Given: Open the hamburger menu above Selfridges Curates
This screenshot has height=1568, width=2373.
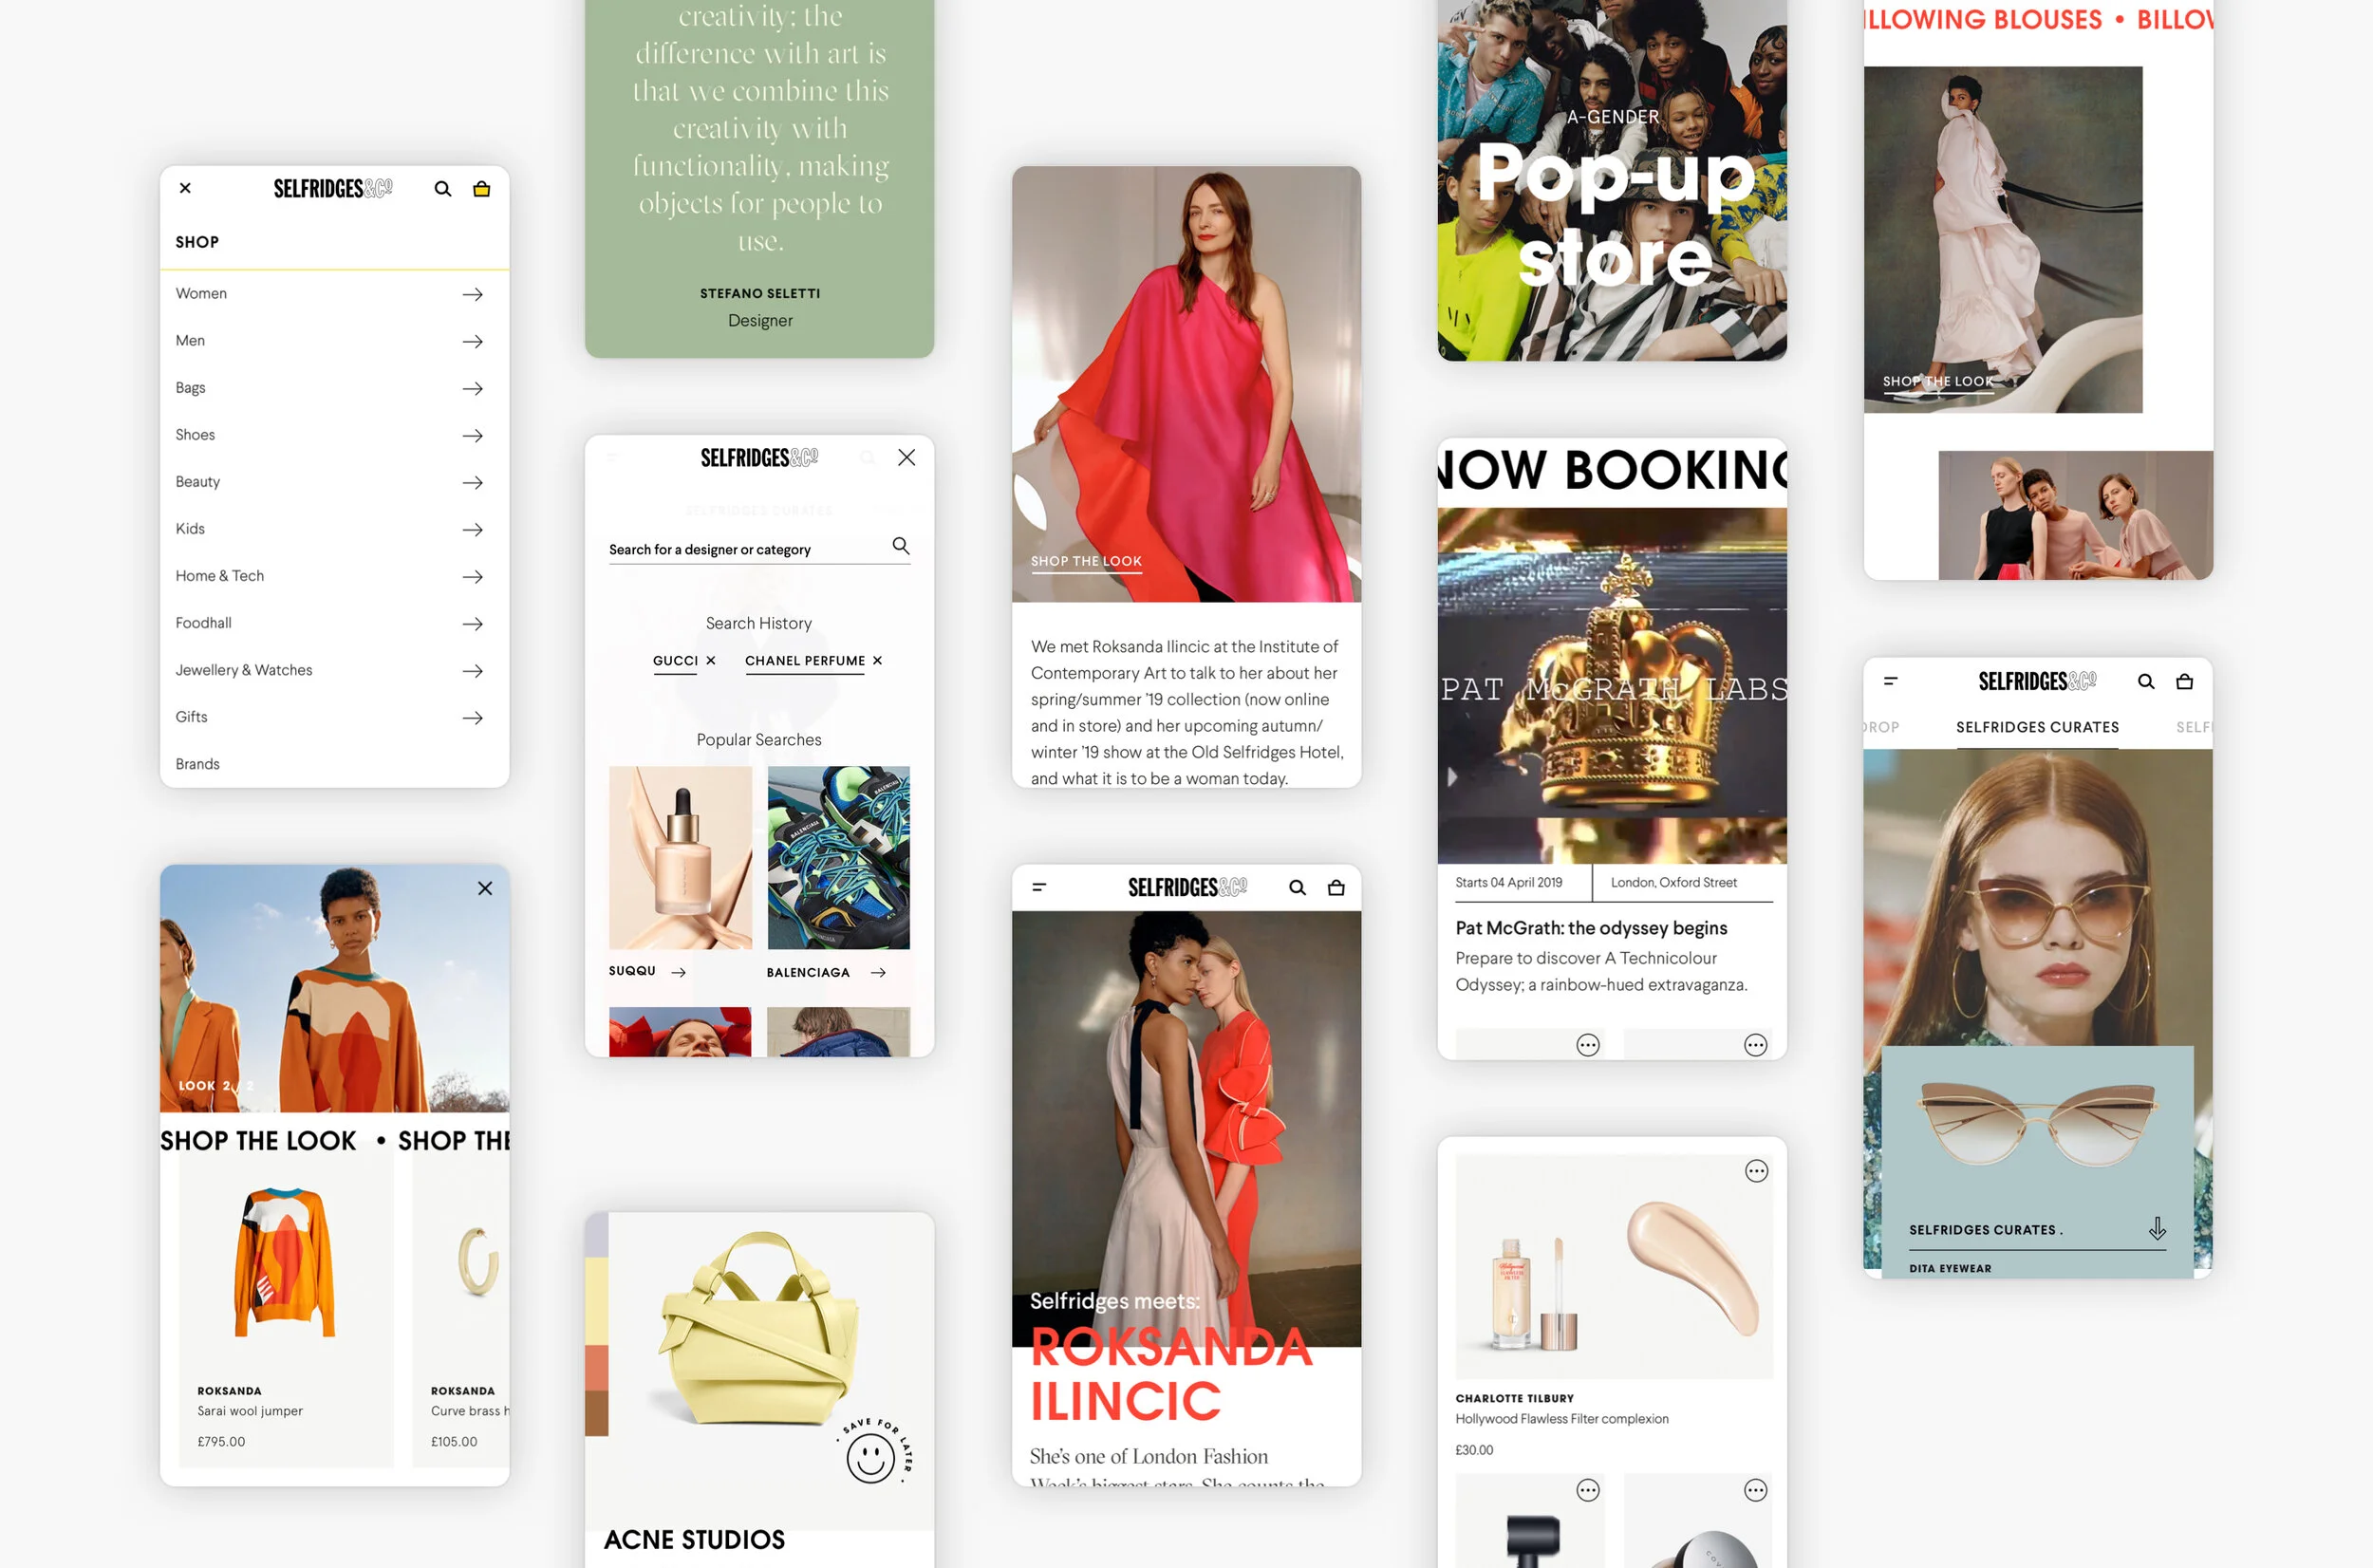Looking at the screenshot, I should [x=1890, y=681].
